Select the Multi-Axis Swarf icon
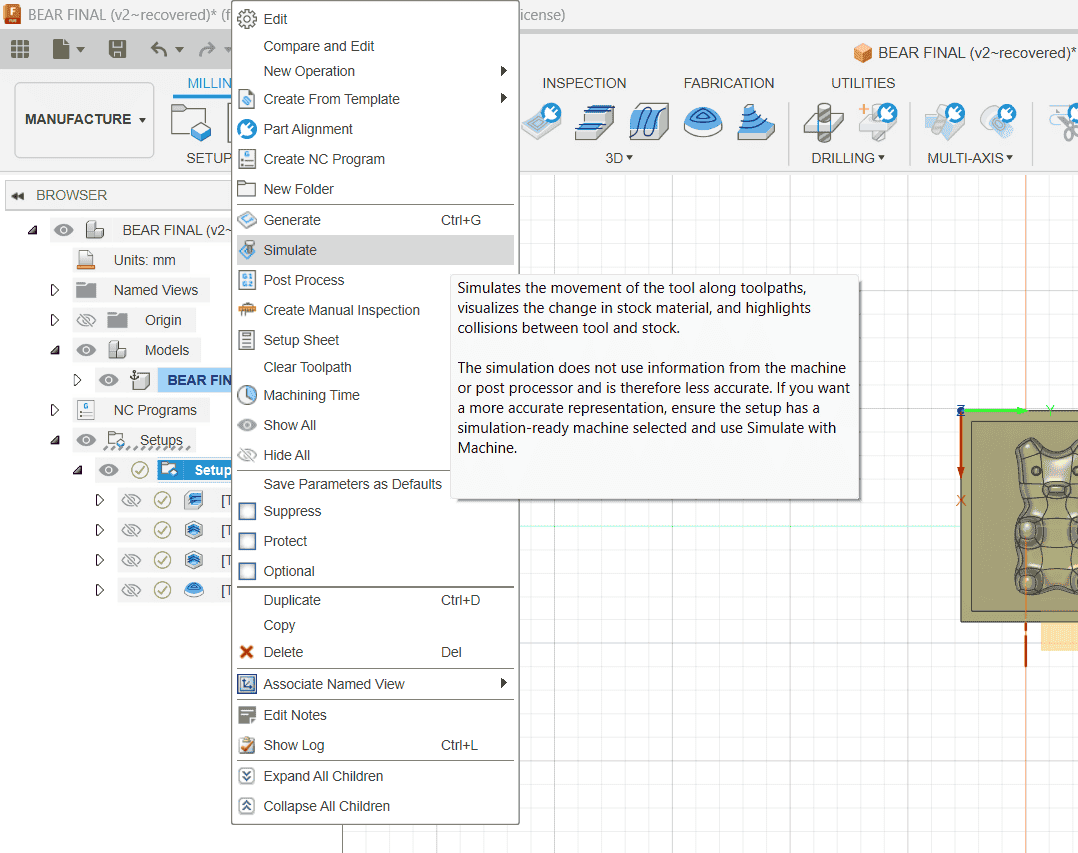 coord(945,122)
